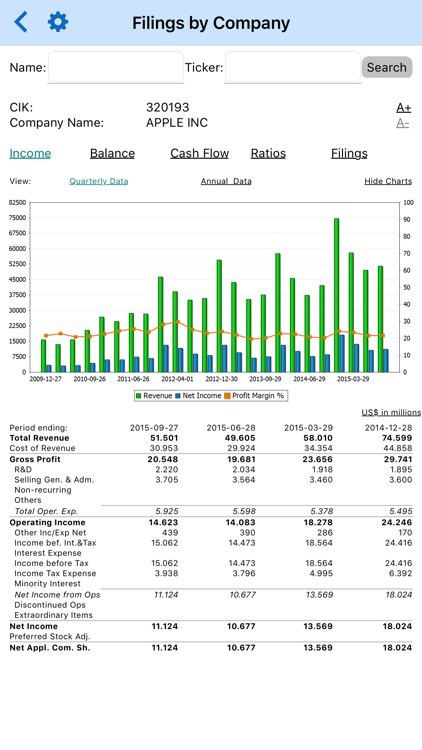Click company name APPLE INC

tap(177, 123)
